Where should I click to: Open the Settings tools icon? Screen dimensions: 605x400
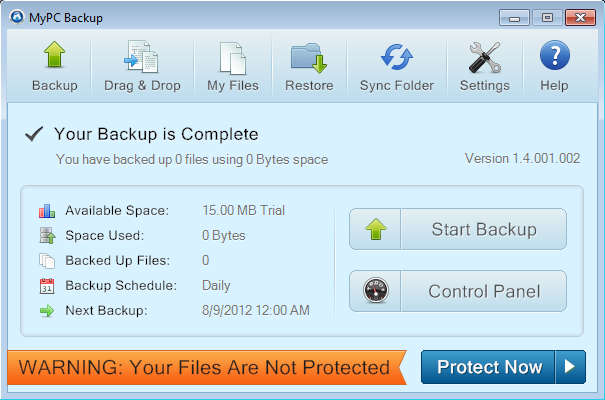484,57
